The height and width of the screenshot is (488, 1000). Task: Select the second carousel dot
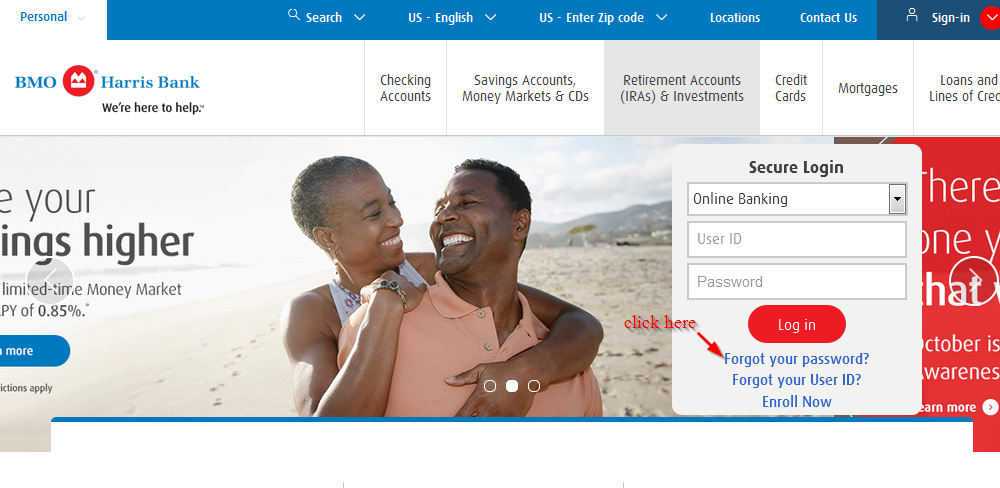tap(511, 386)
